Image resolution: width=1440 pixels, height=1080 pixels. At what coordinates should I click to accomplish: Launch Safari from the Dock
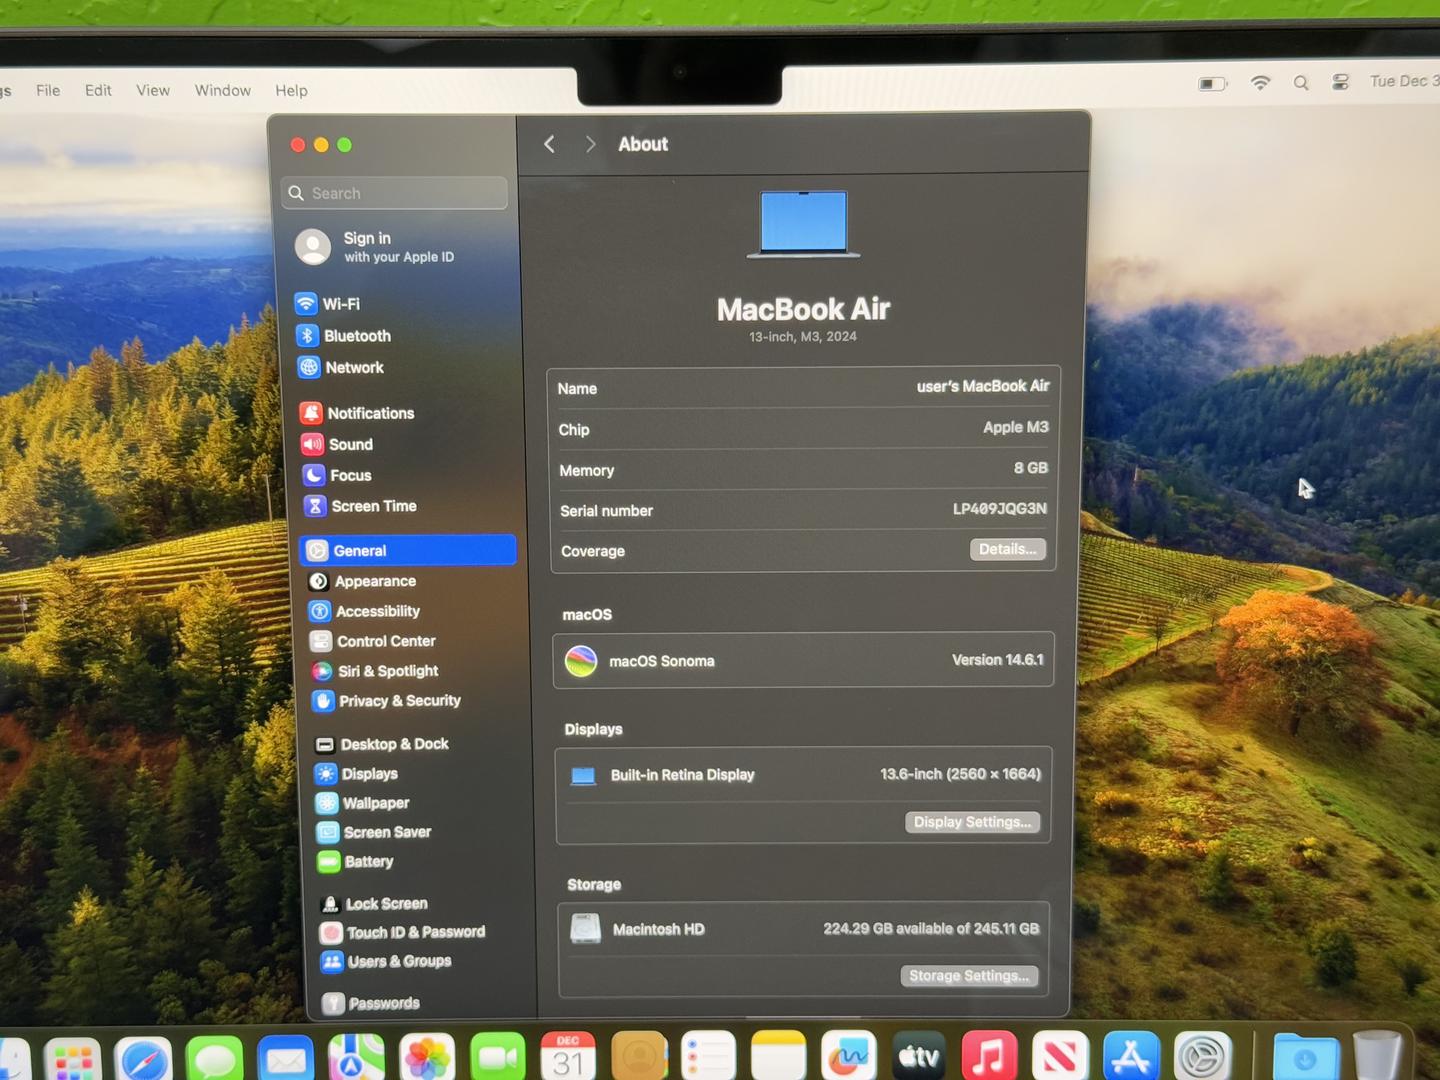(143, 1059)
